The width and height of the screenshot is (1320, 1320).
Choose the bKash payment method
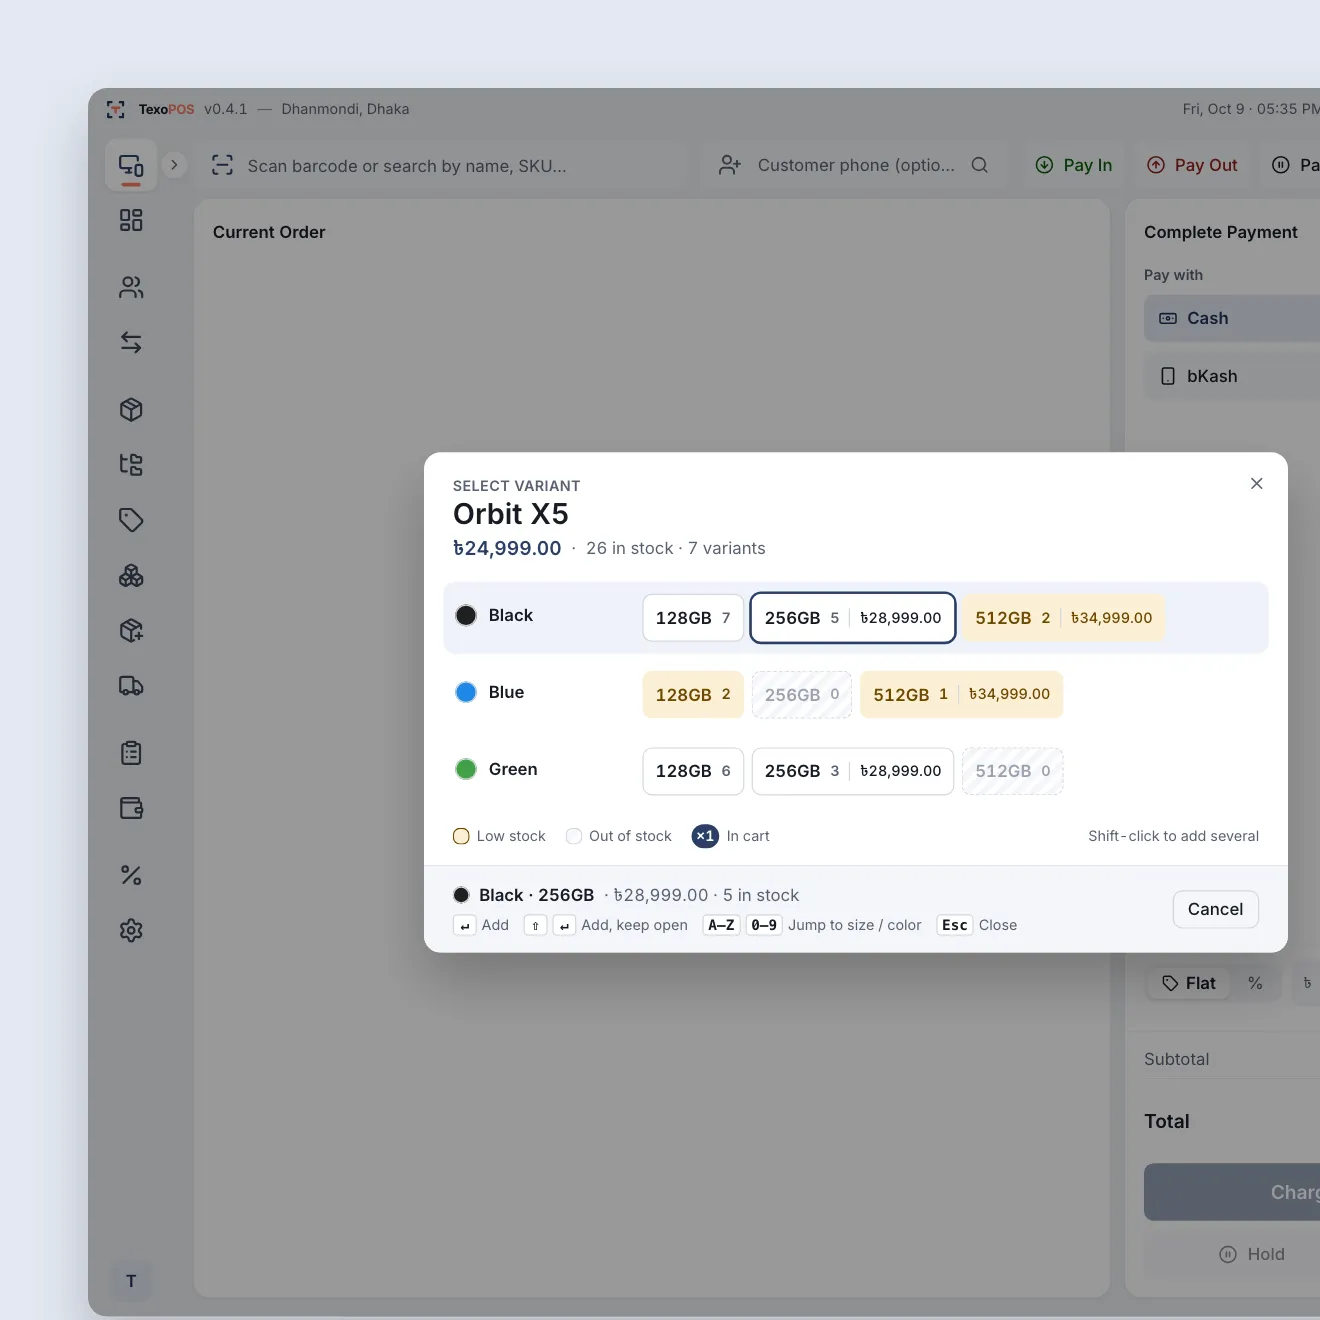(1232, 376)
